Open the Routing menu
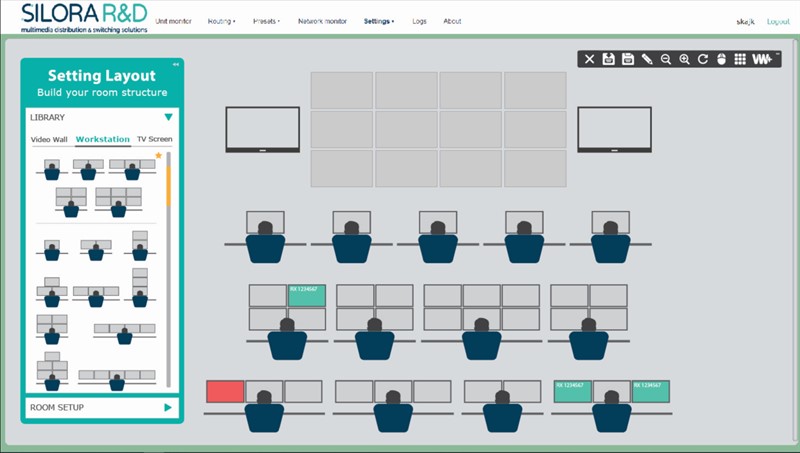 221,21
